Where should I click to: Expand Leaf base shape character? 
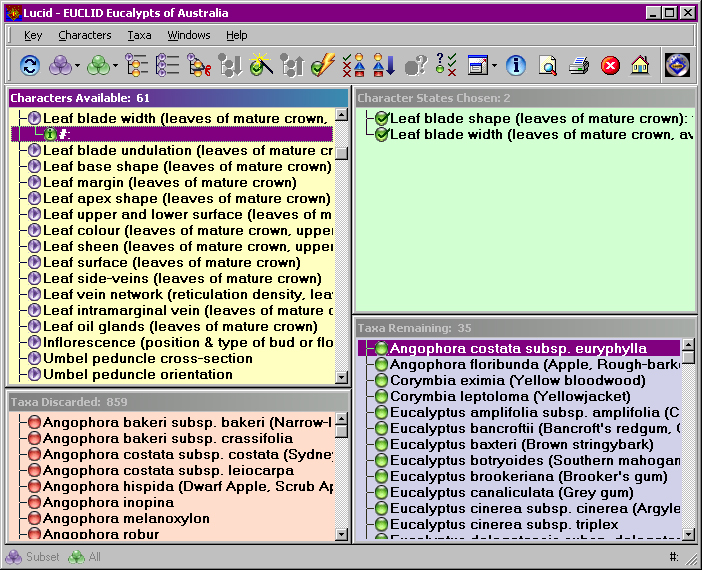click(34, 167)
